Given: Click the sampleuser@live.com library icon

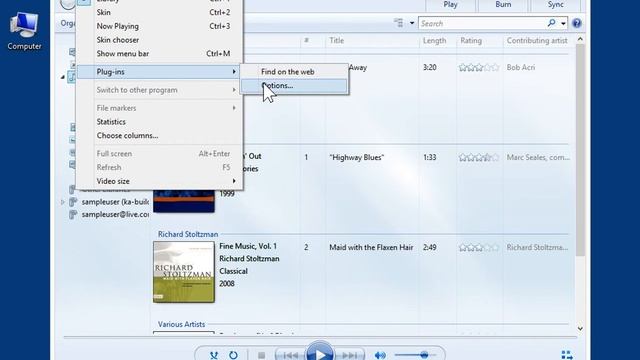Looking at the screenshot, I should (73, 214).
